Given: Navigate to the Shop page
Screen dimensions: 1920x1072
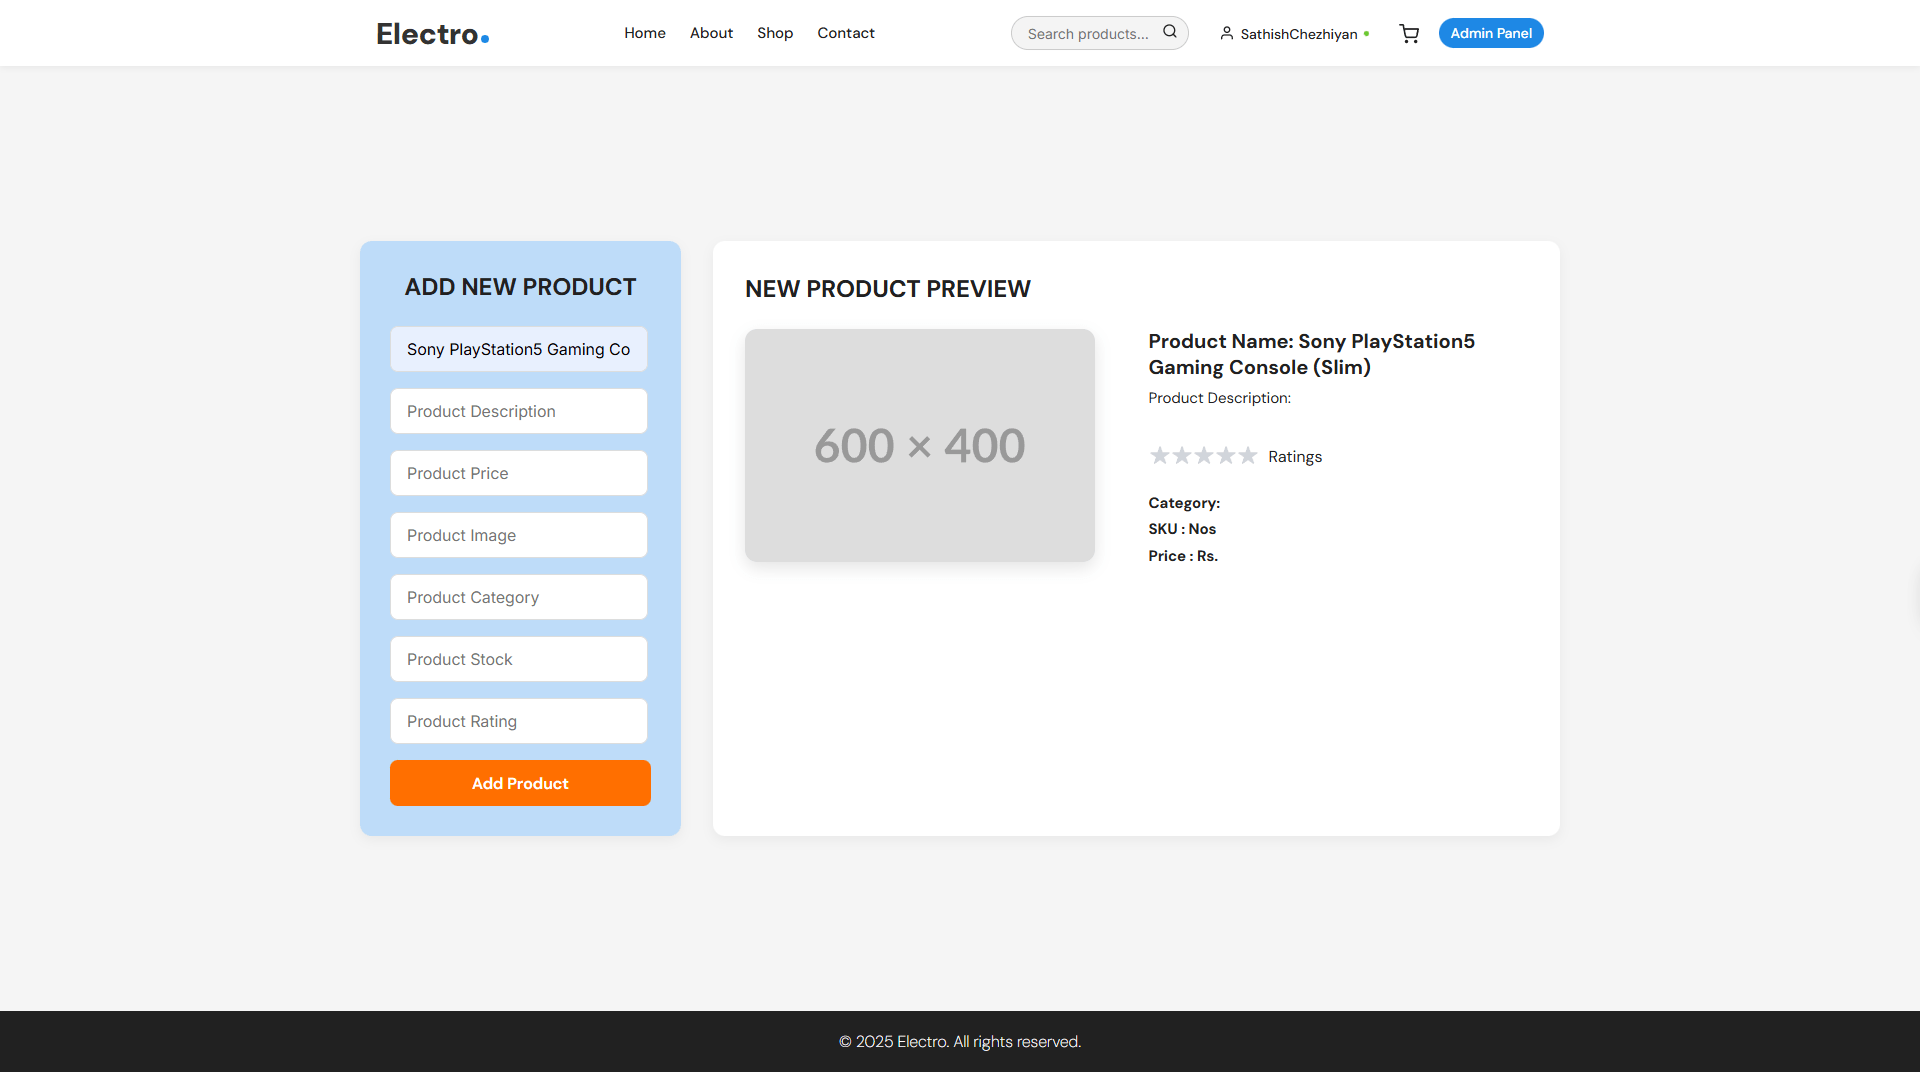Looking at the screenshot, I should coord(775,33).
